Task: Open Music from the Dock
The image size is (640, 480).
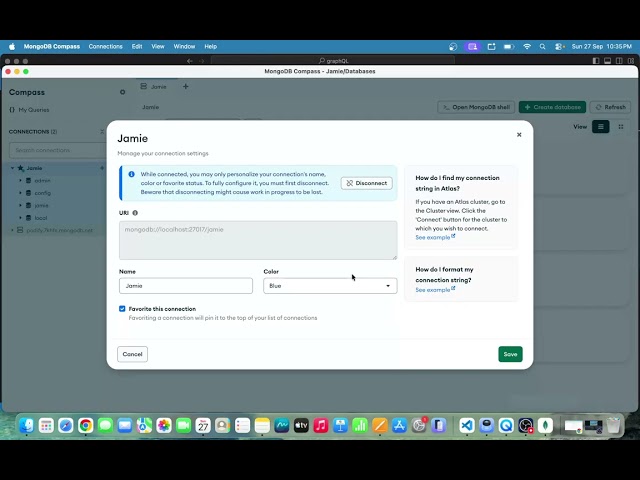Action: [x=321, y=426]
